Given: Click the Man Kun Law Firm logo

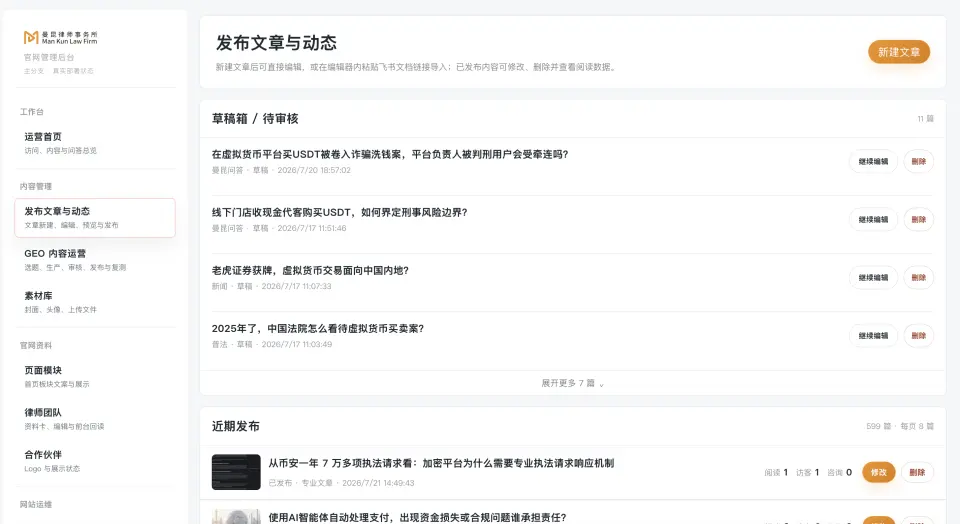Looking at the screenshot, I should coord(60,38).
